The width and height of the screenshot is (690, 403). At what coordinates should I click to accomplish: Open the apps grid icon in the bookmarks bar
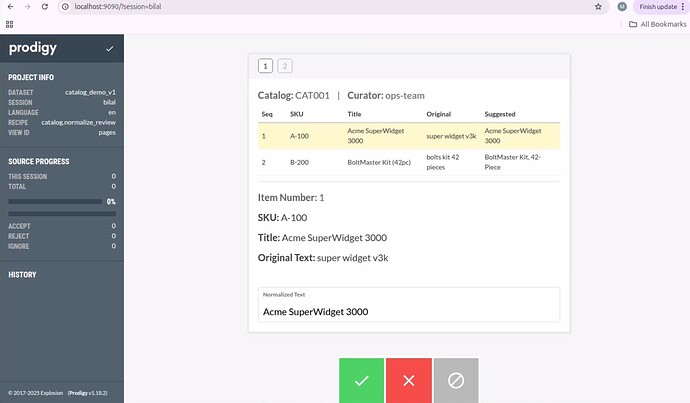tap(9, 24)
